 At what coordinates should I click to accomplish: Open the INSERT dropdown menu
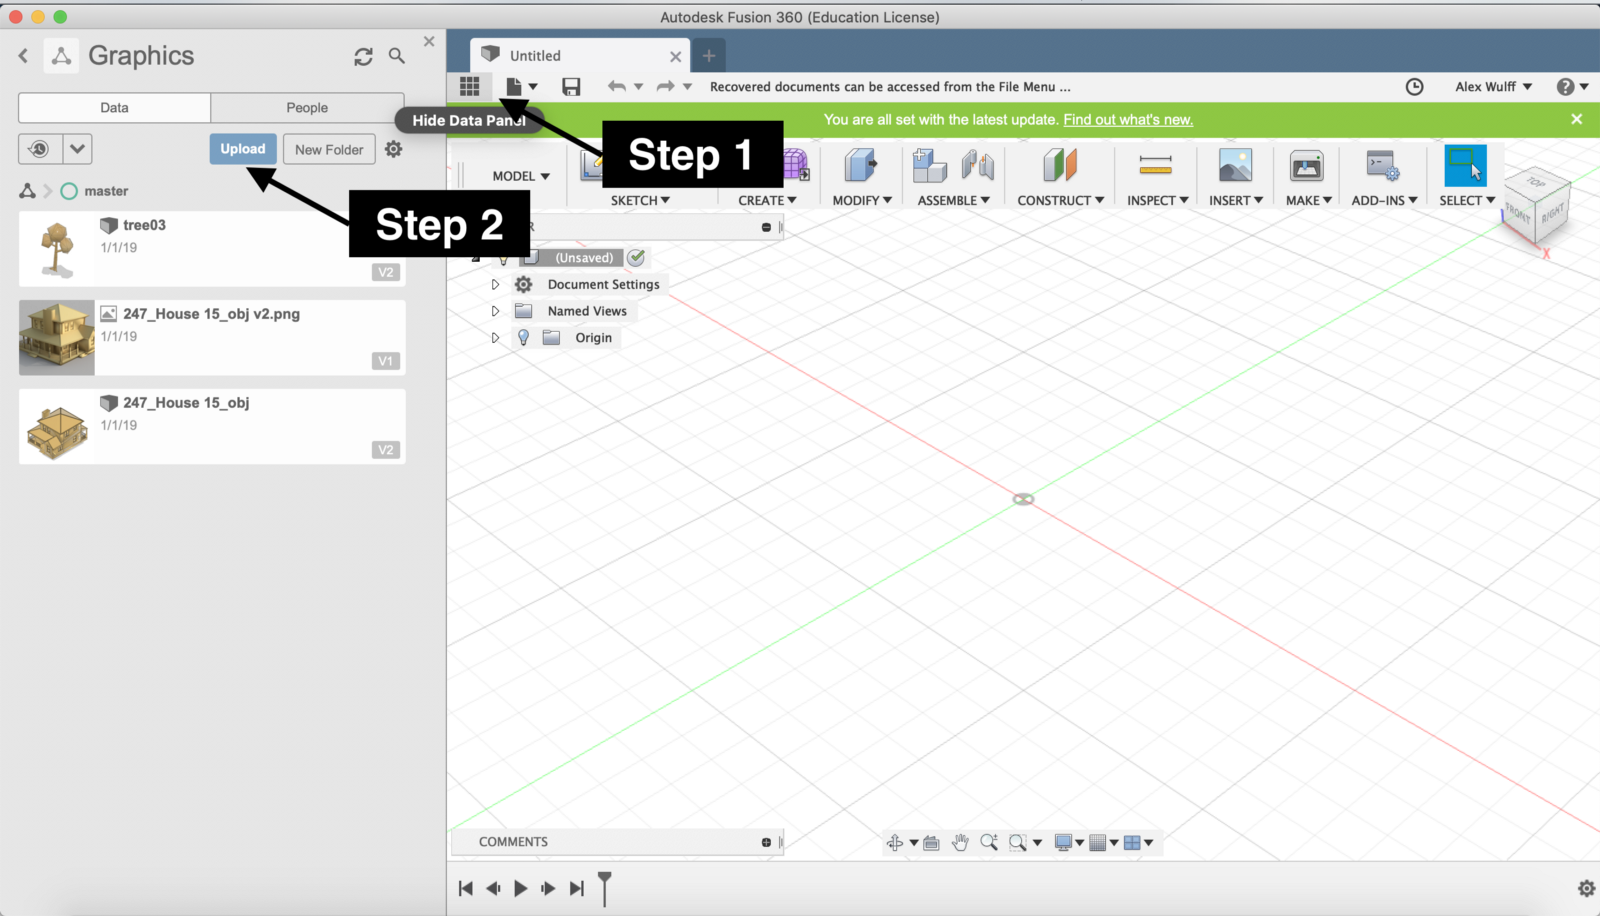pos(1236,200)
